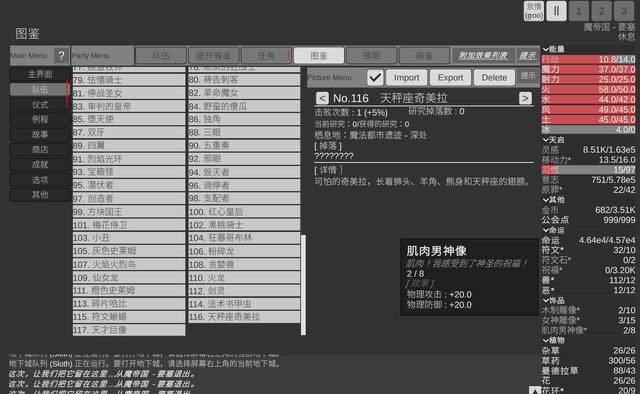
Task: Select speed setting 3
Action: coord(624,11)
